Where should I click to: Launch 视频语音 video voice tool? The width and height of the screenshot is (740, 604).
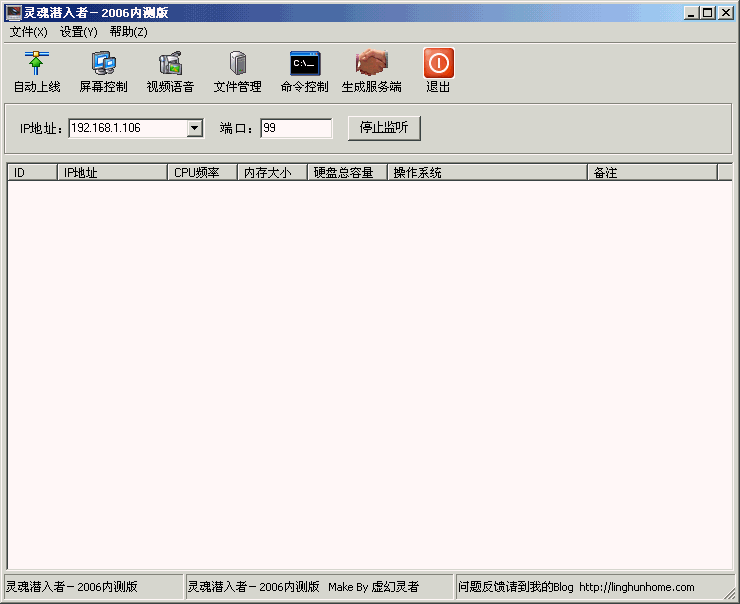click(x=170, y=64)
